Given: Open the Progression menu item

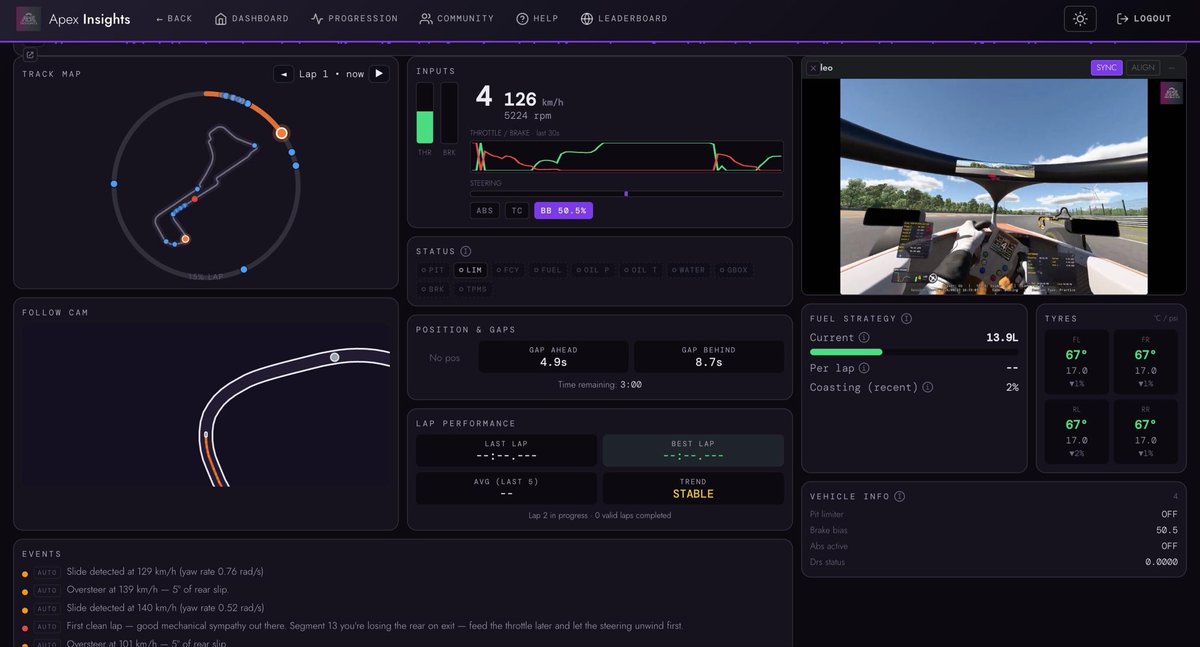Looking at the screenshot, I should click(x=354, y=19).
